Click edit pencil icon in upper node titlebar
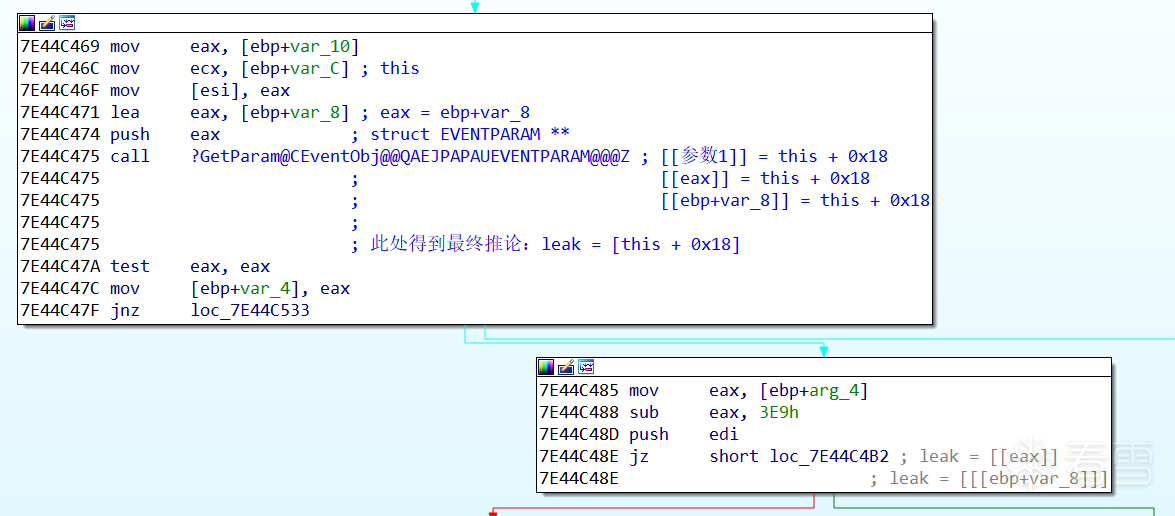This screenshot has width=1175, height=516. (46, 23)
